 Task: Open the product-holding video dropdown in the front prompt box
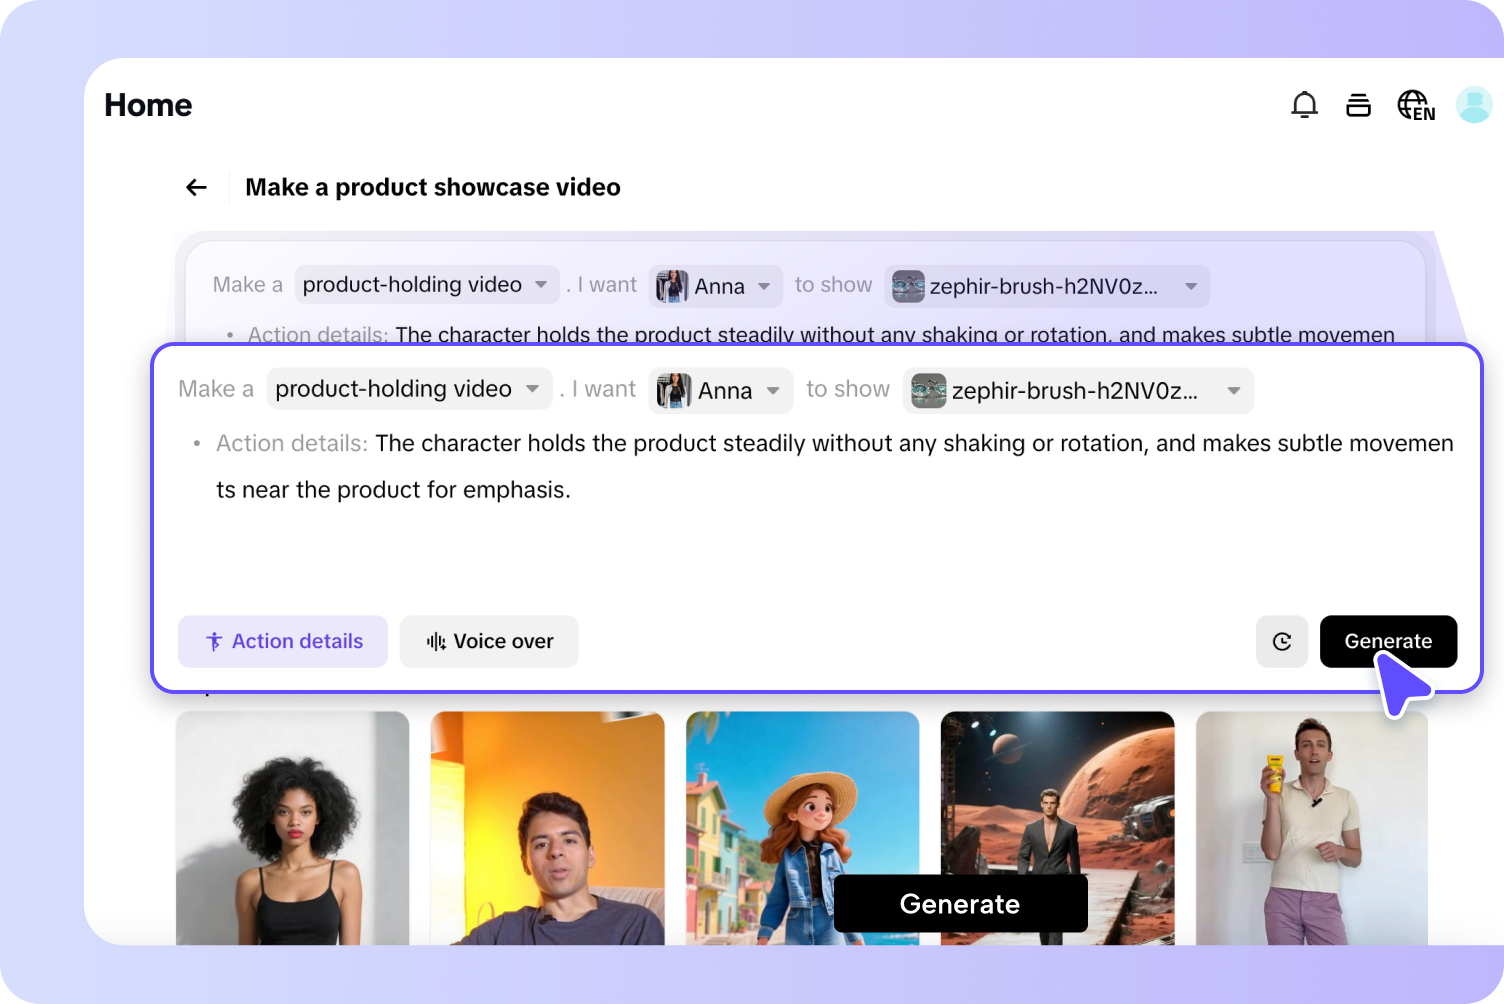pos(409,389)
